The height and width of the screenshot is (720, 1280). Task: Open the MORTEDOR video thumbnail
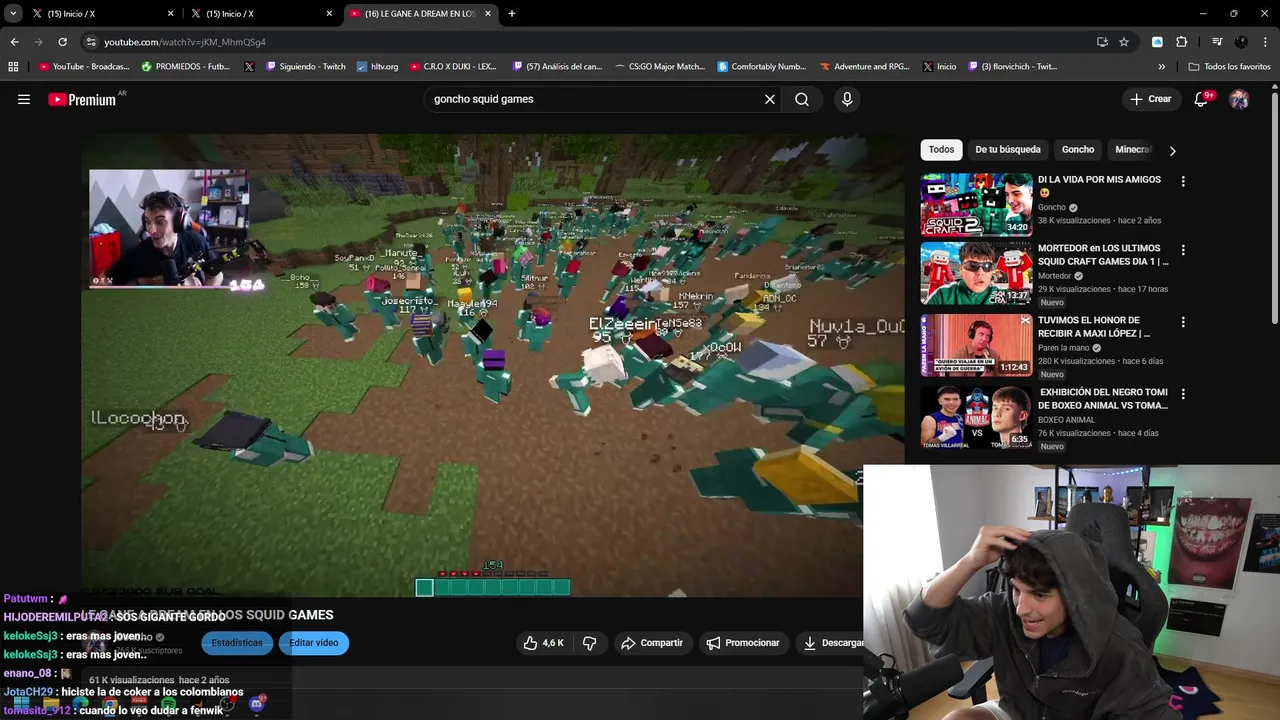(976, 273)
